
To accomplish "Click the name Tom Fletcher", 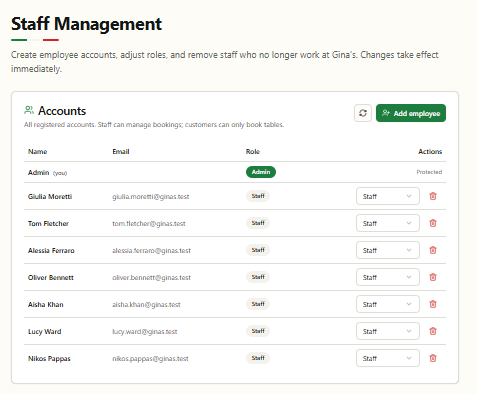I will point(48,223).
